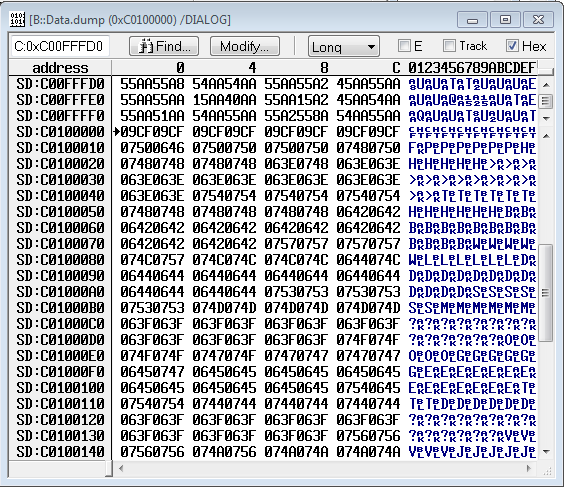Screen dimensions: 564x487
Task: Click the vertical scrollbar up arrow at top
Action: 546,85
